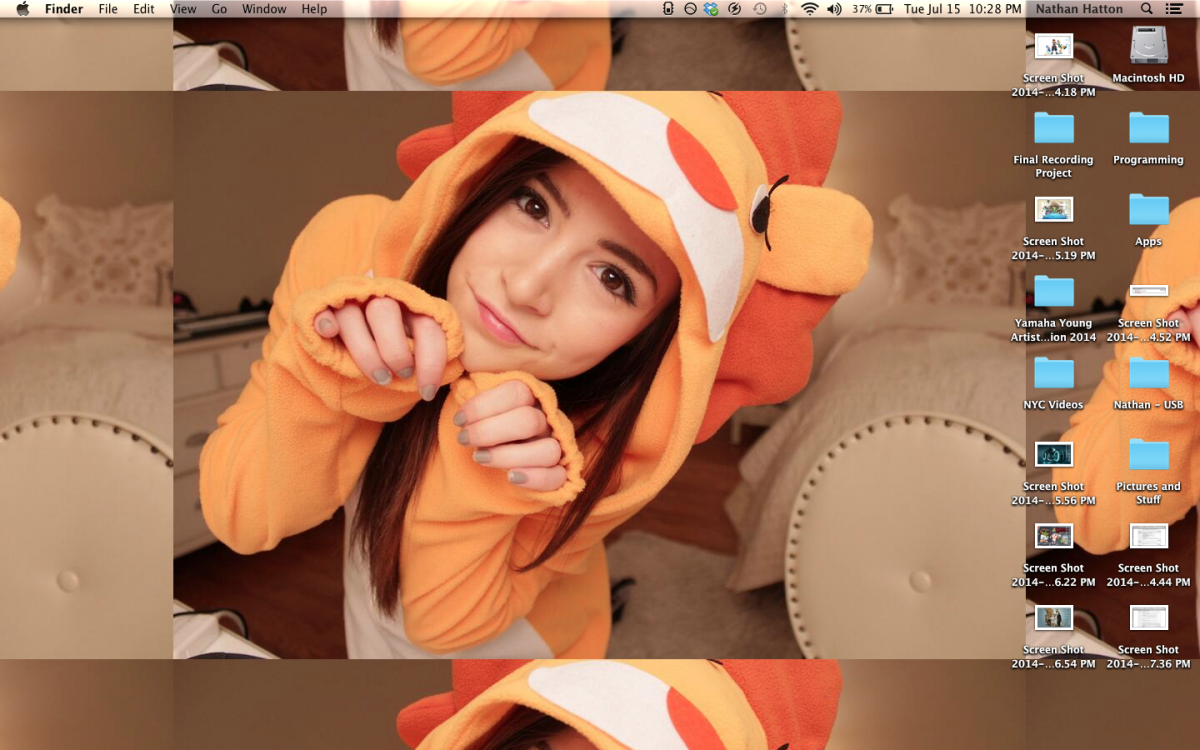Select the Nathan - USB folder
The height and width of the screenshot is (750, 1200).
pos(1148,373)
